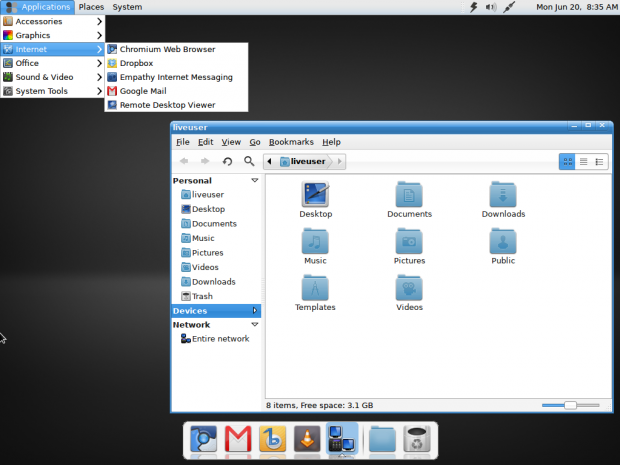
Task: Reload the folder with refresh icon
Action: pos(227,161)
